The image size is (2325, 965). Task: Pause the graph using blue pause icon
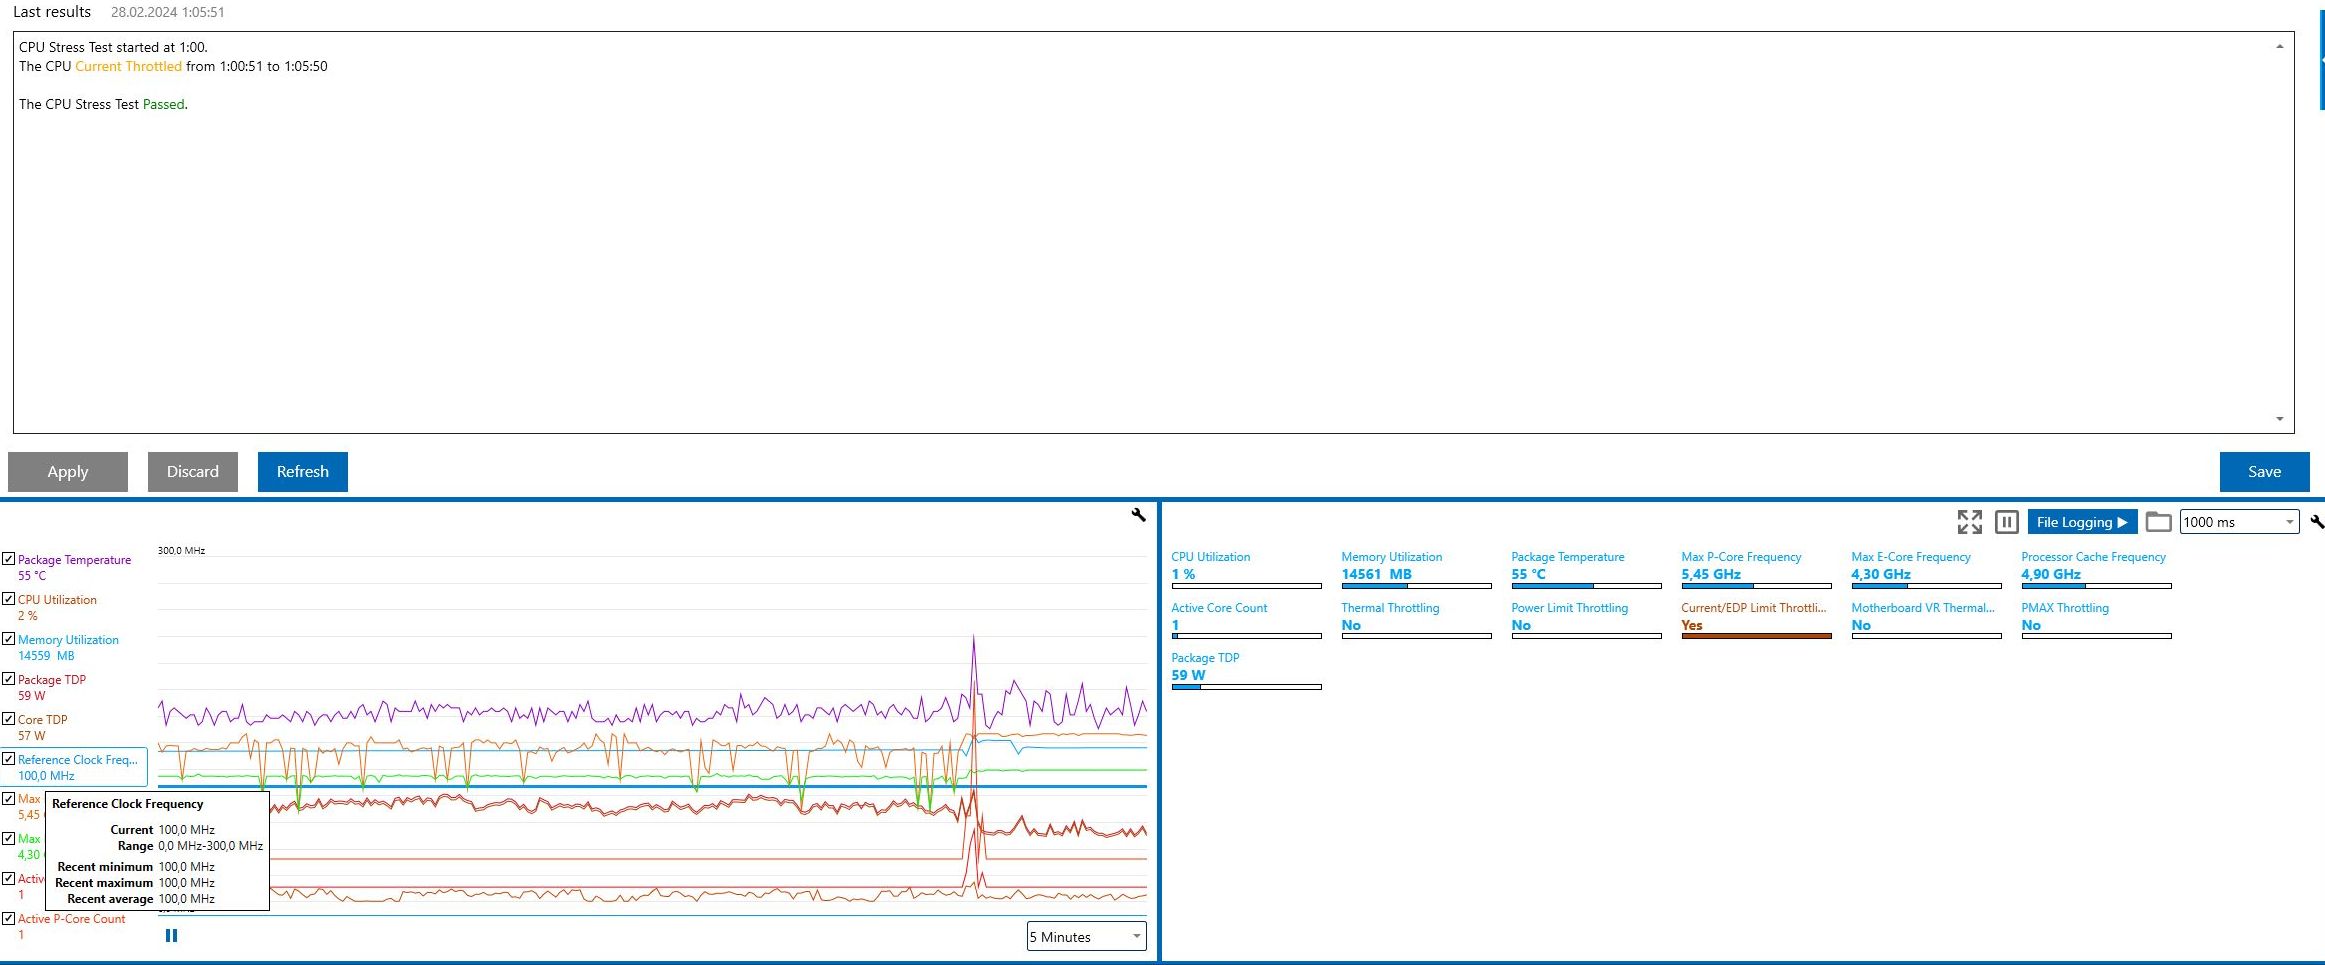coord(171,936)
